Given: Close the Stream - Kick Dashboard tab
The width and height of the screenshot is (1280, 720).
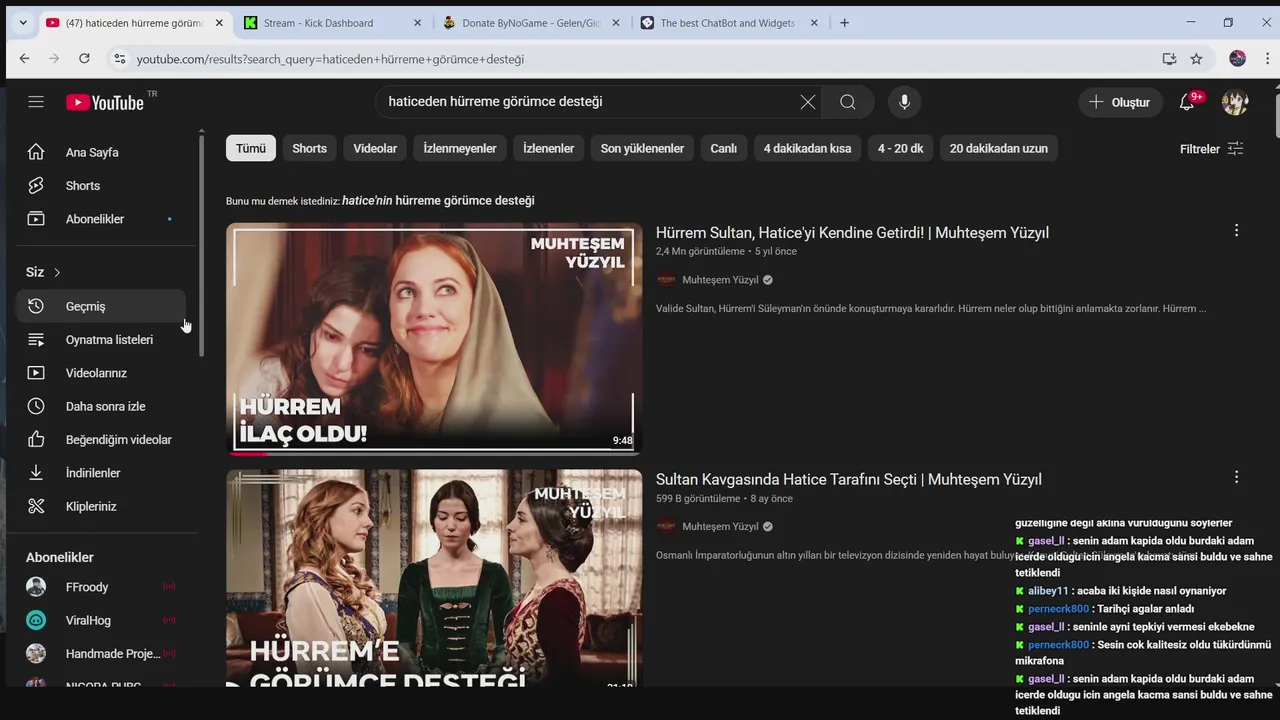Looking at the screenshot, I should 417,23.
